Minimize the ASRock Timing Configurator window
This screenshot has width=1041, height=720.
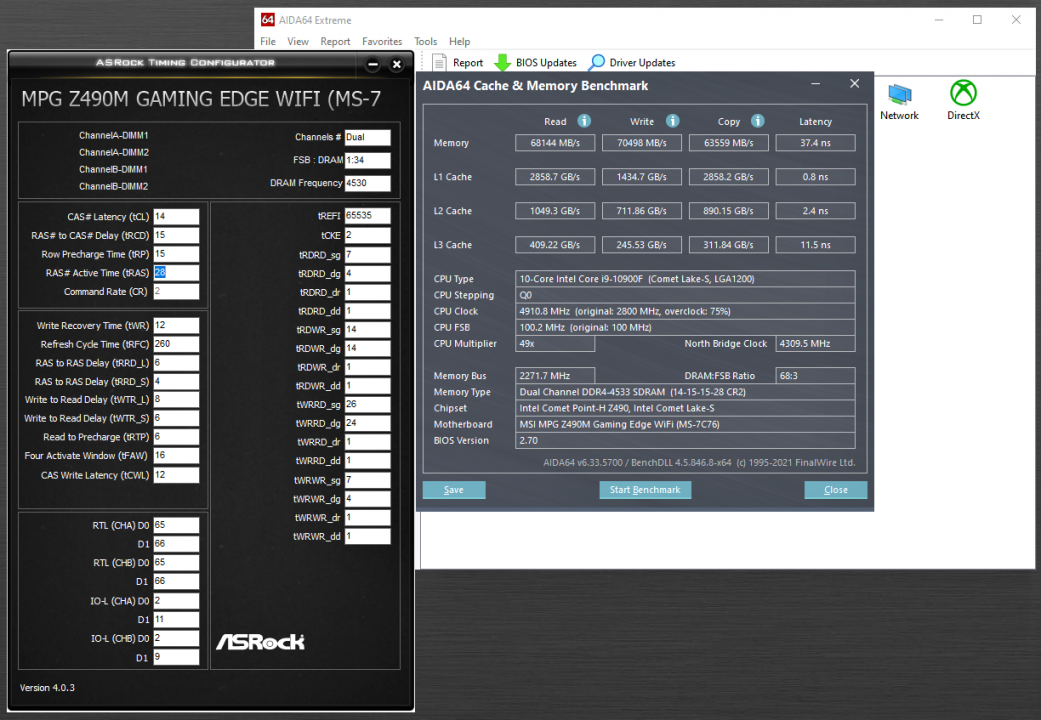[x=373, y=64]
